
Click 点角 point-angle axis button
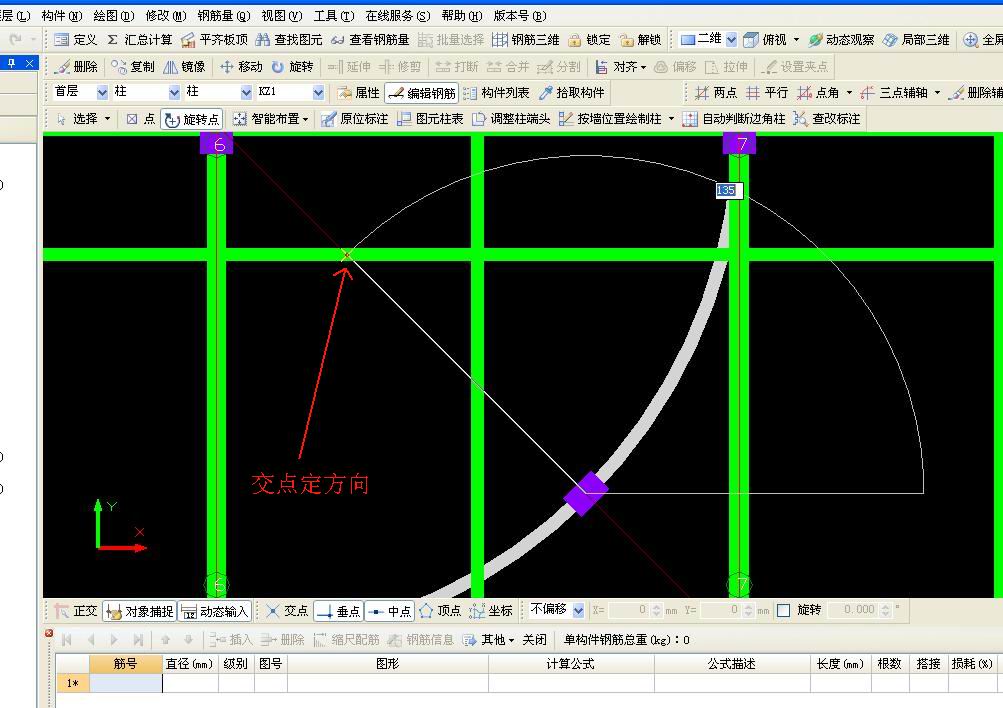(x=818, y=93)
